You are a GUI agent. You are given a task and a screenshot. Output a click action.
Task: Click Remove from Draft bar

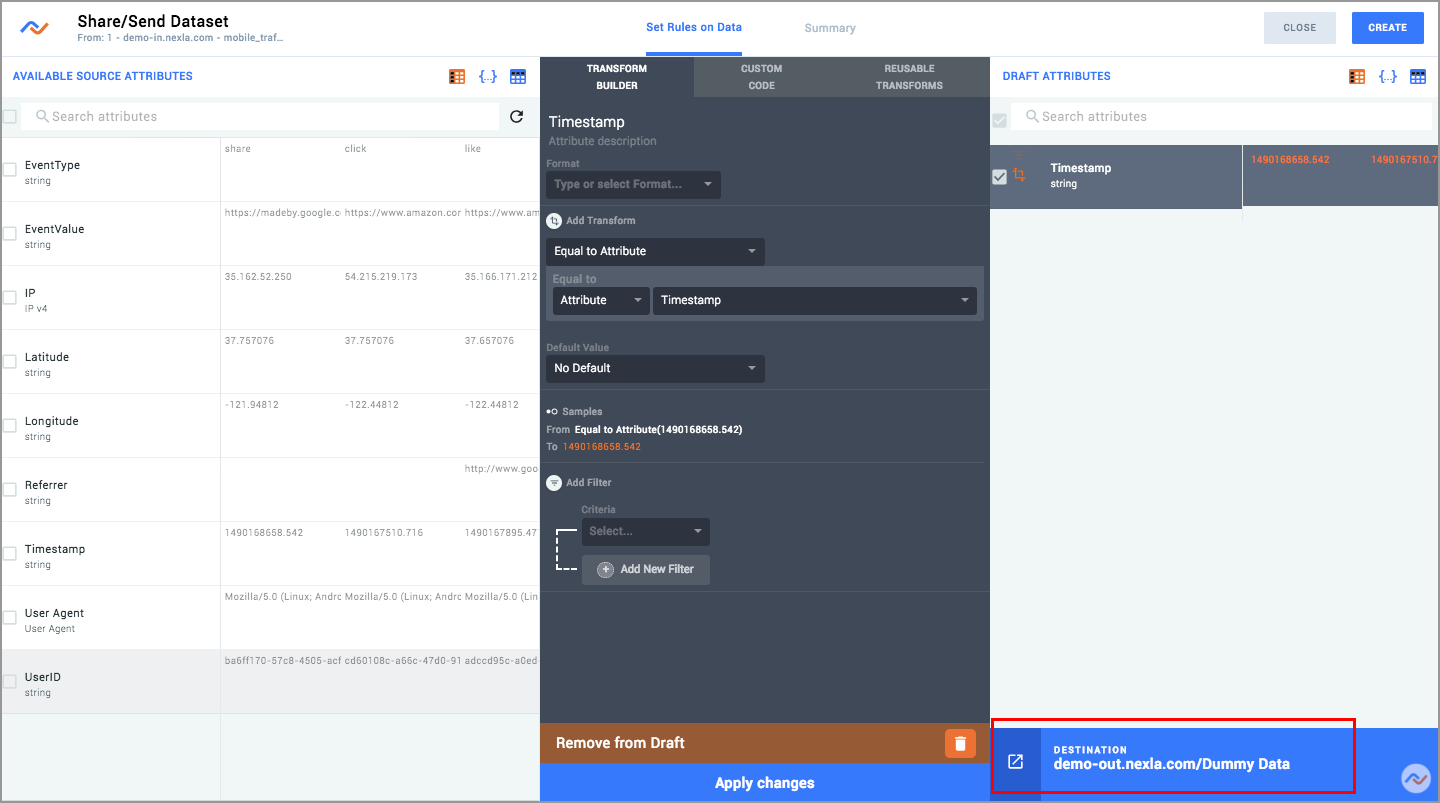pos(765,743)
